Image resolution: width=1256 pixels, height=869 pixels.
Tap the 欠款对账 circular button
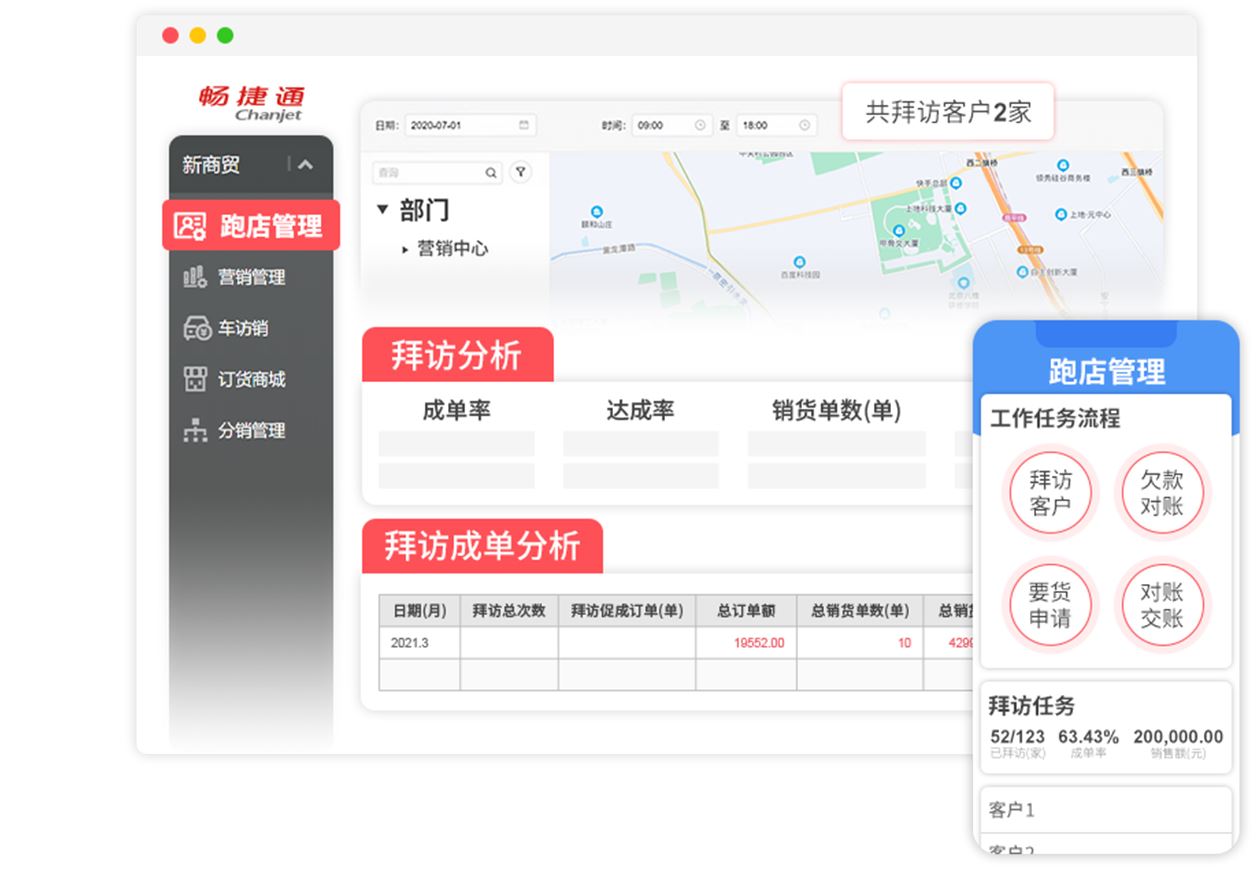1161,493
